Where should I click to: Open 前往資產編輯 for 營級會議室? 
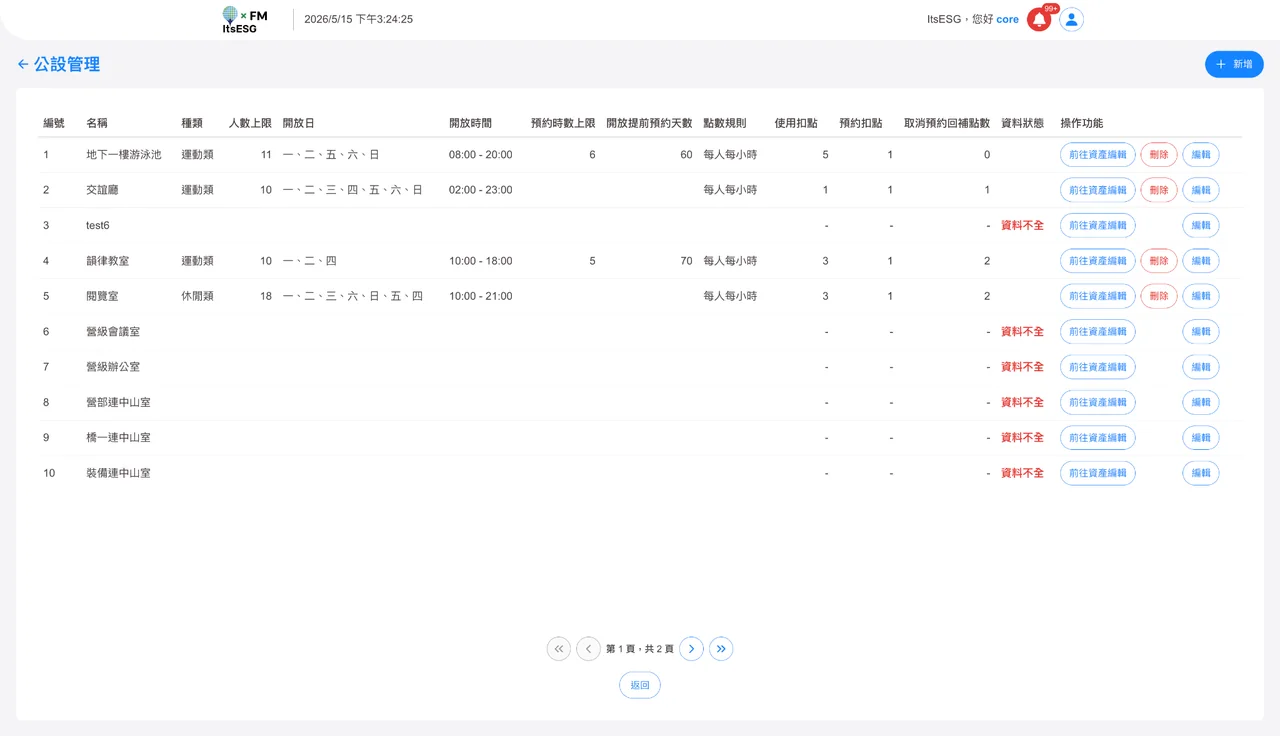click(x=1098, y=331)
